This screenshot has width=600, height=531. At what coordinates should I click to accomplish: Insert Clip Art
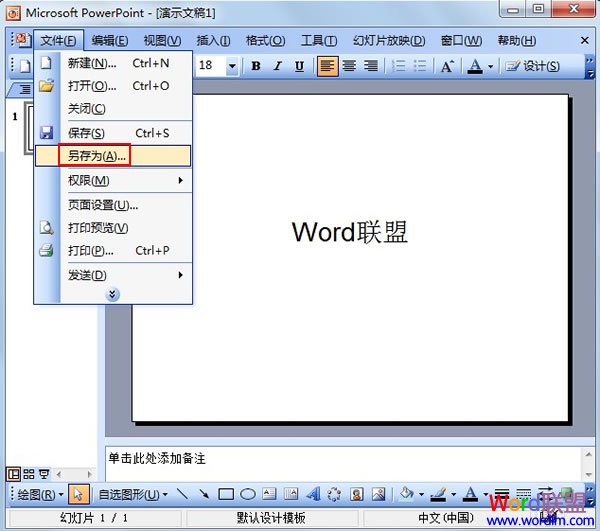click(356, 495)
